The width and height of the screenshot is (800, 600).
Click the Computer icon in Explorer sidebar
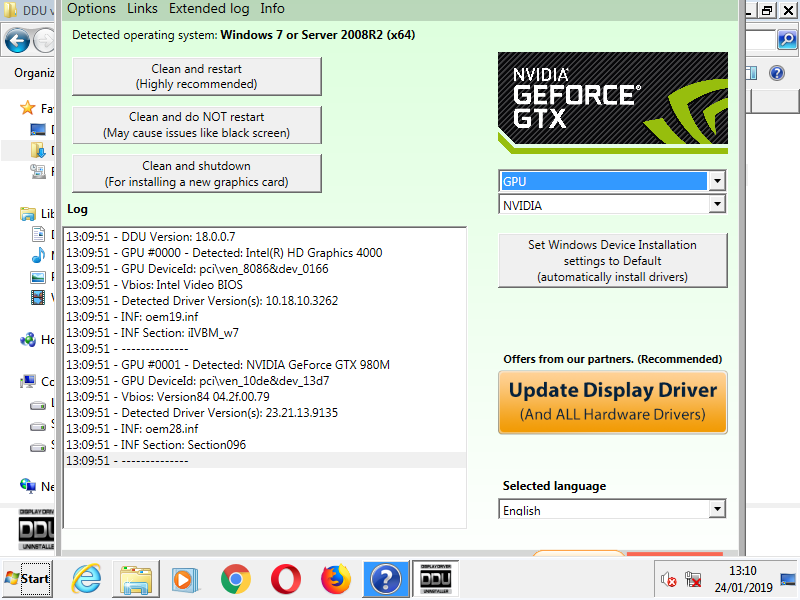[x=28, y=381]
